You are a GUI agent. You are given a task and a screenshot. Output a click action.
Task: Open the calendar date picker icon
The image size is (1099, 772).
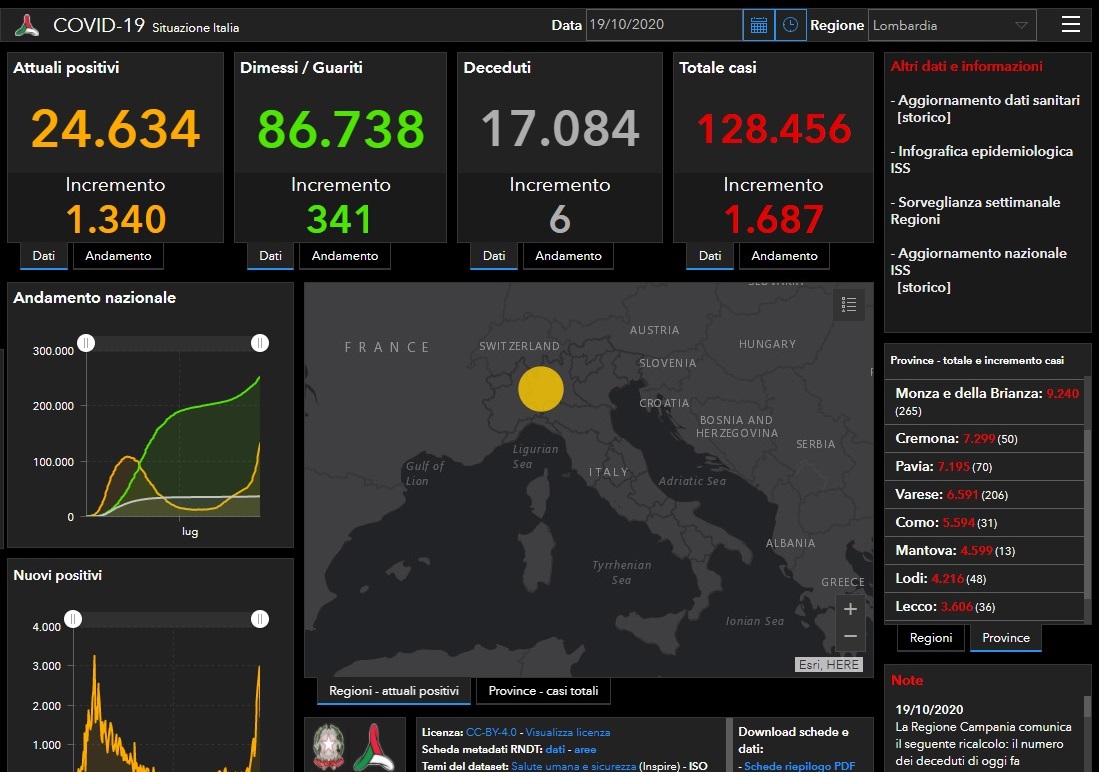(x=758, y=25)
